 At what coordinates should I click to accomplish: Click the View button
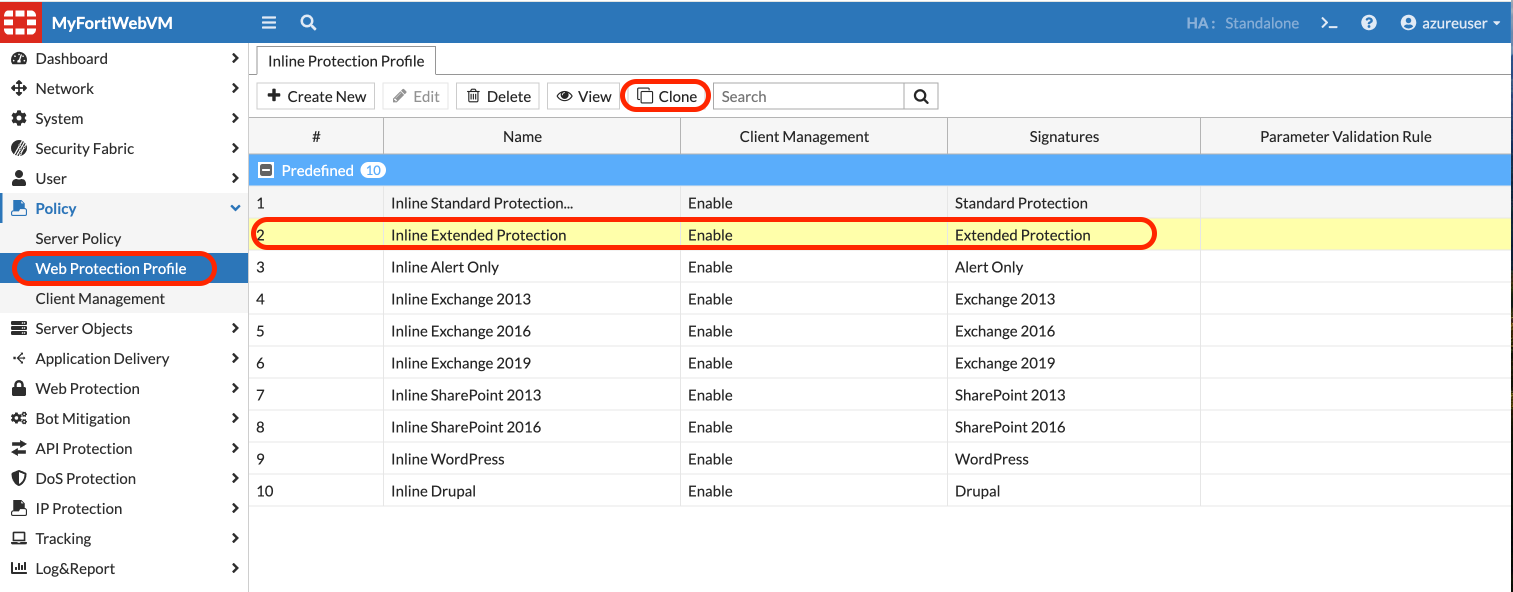click(x=584, y=97)
